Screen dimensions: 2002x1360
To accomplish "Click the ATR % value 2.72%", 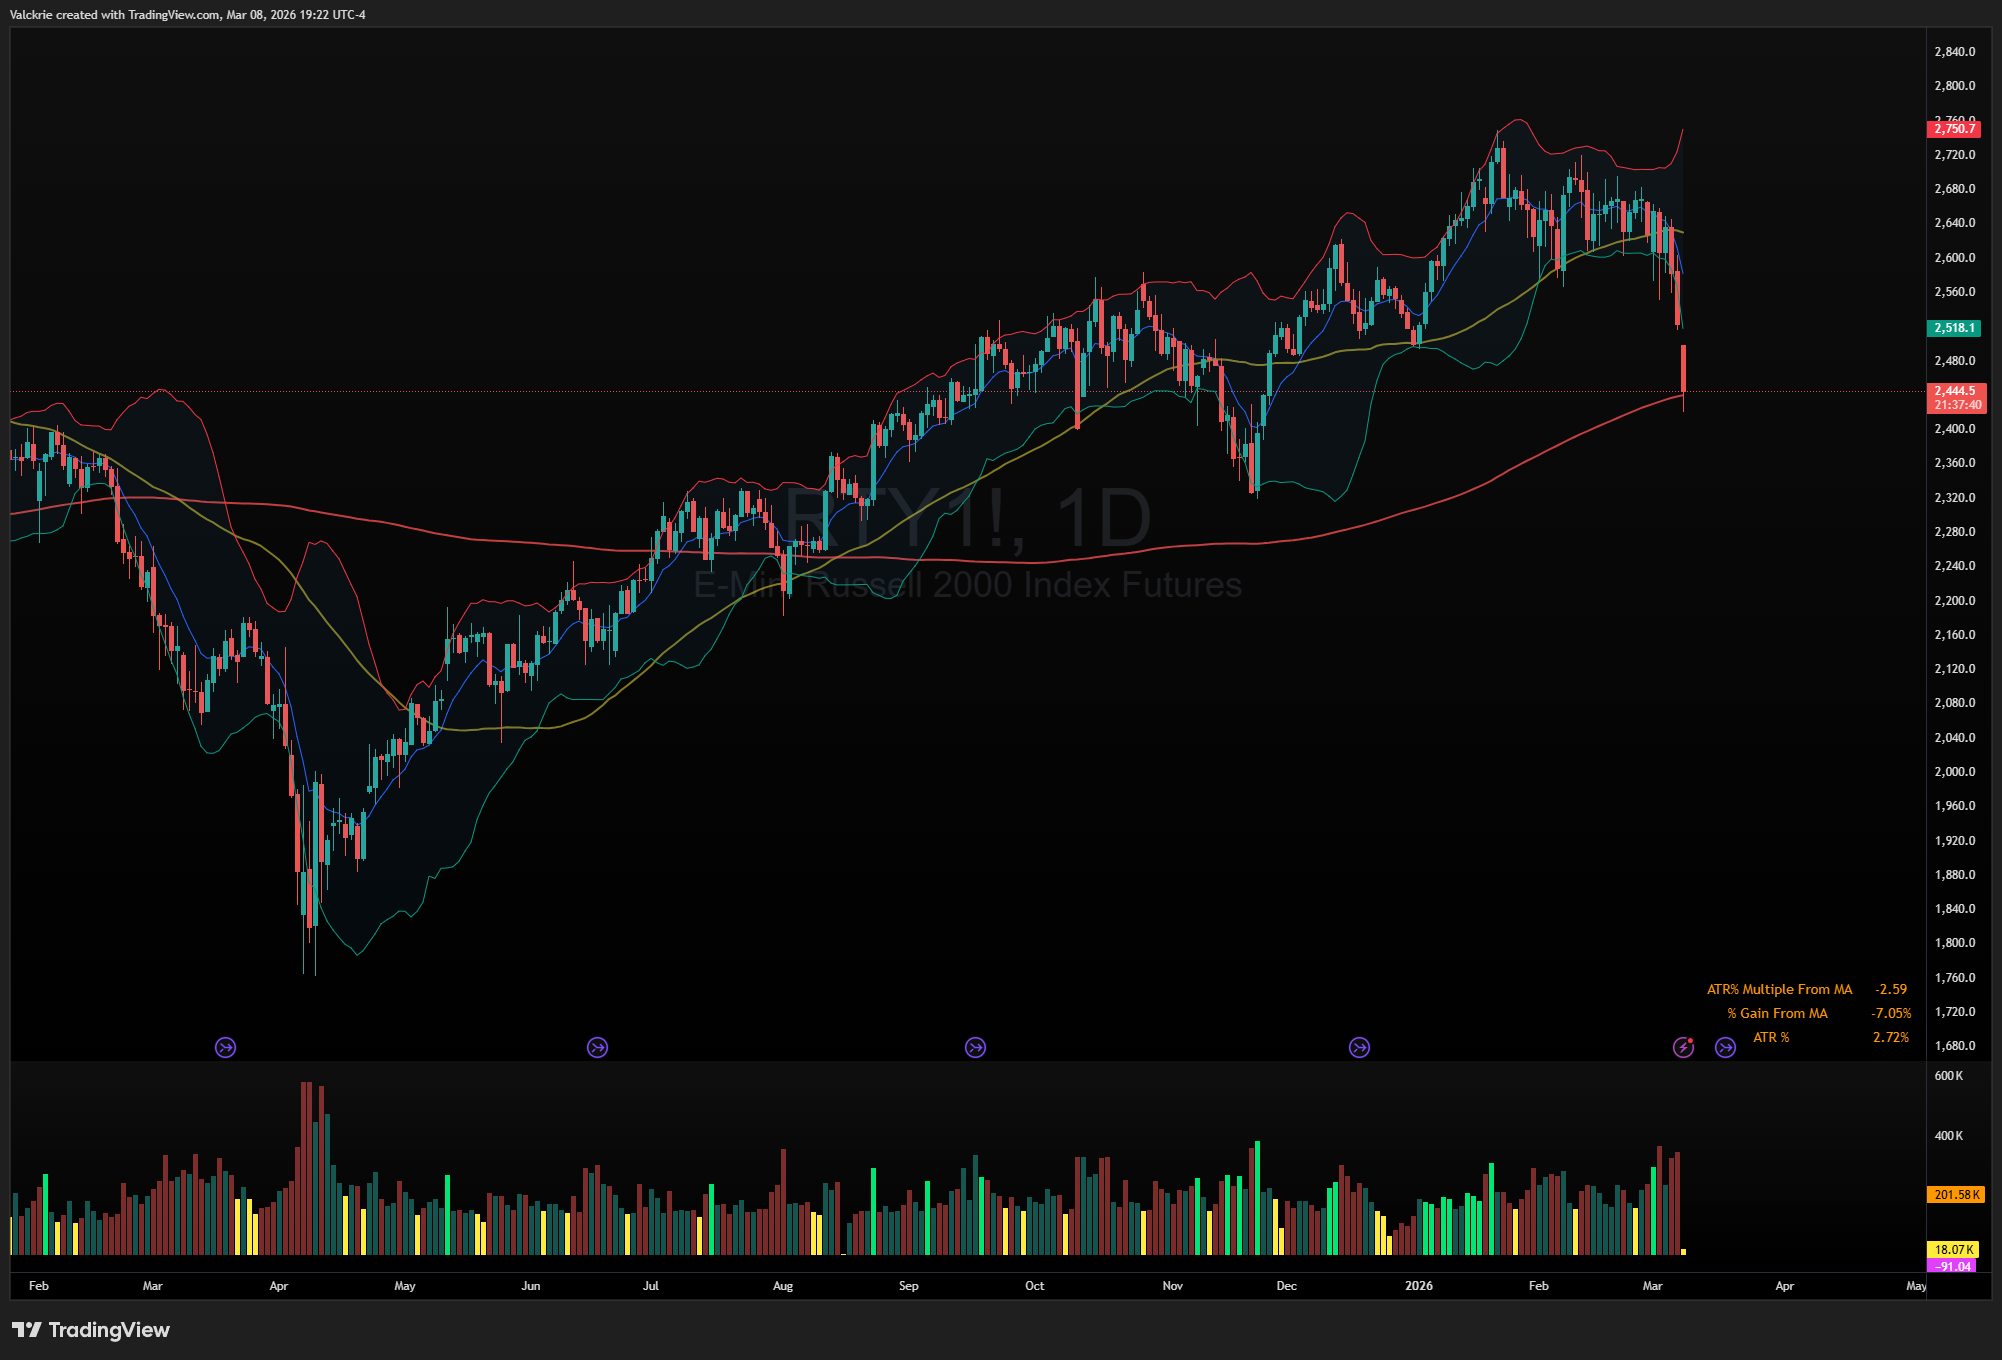I will click(x=1890, y=1037).
